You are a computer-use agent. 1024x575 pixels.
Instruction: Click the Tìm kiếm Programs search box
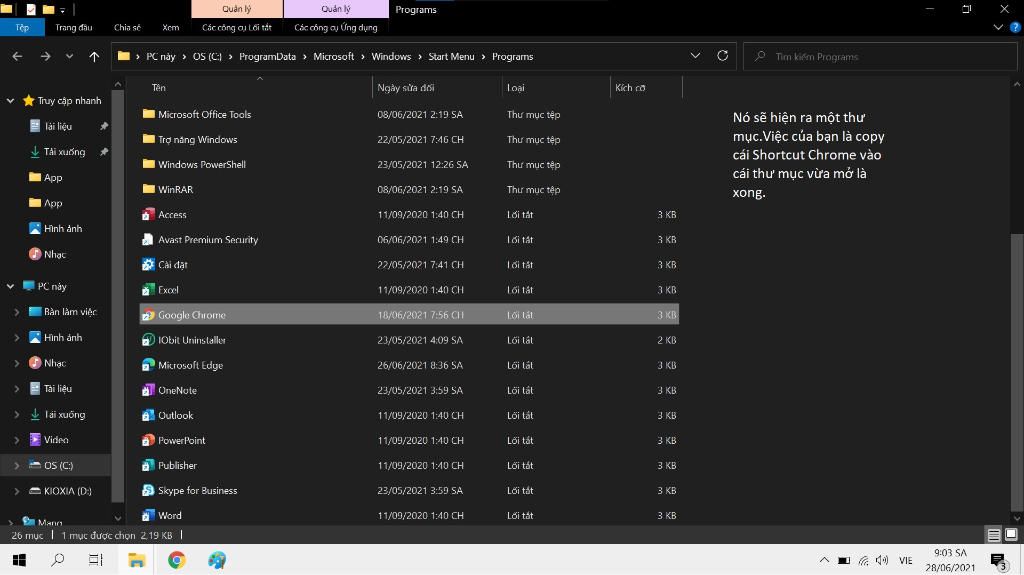click(880, 57)
